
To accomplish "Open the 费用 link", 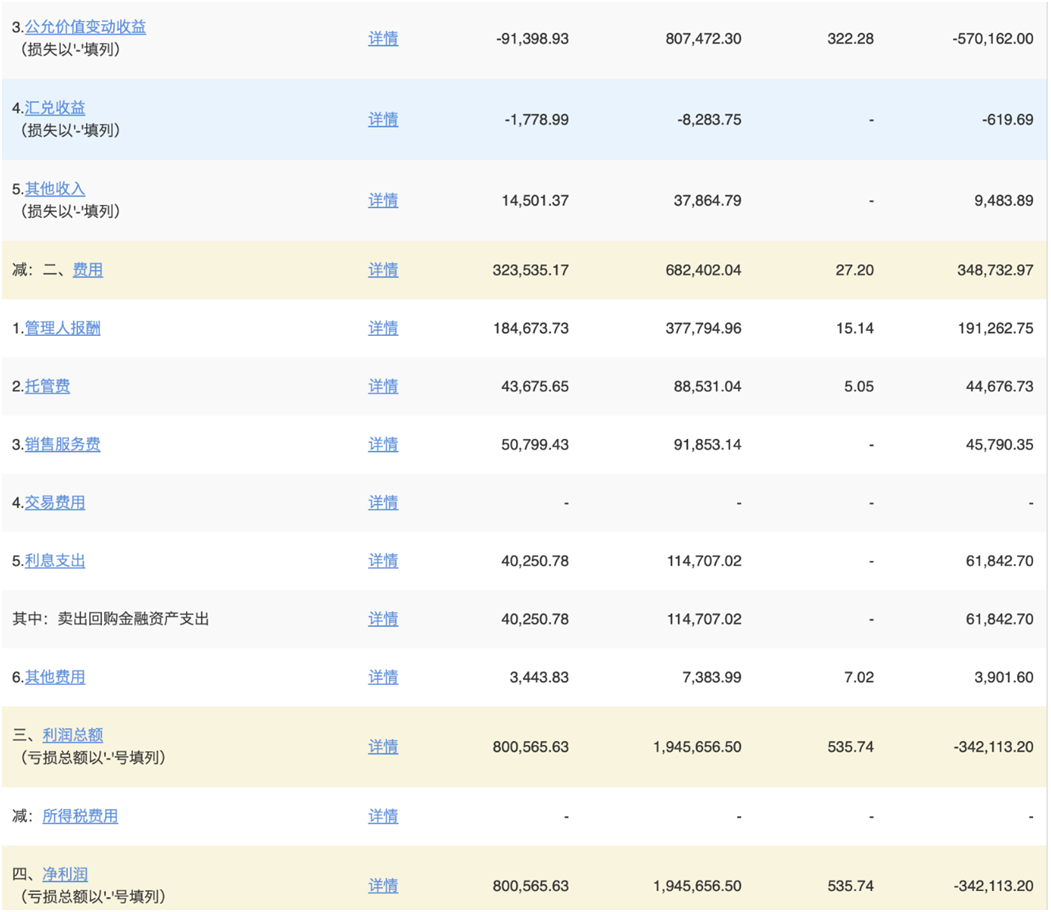I will click(x=88, y=270).
